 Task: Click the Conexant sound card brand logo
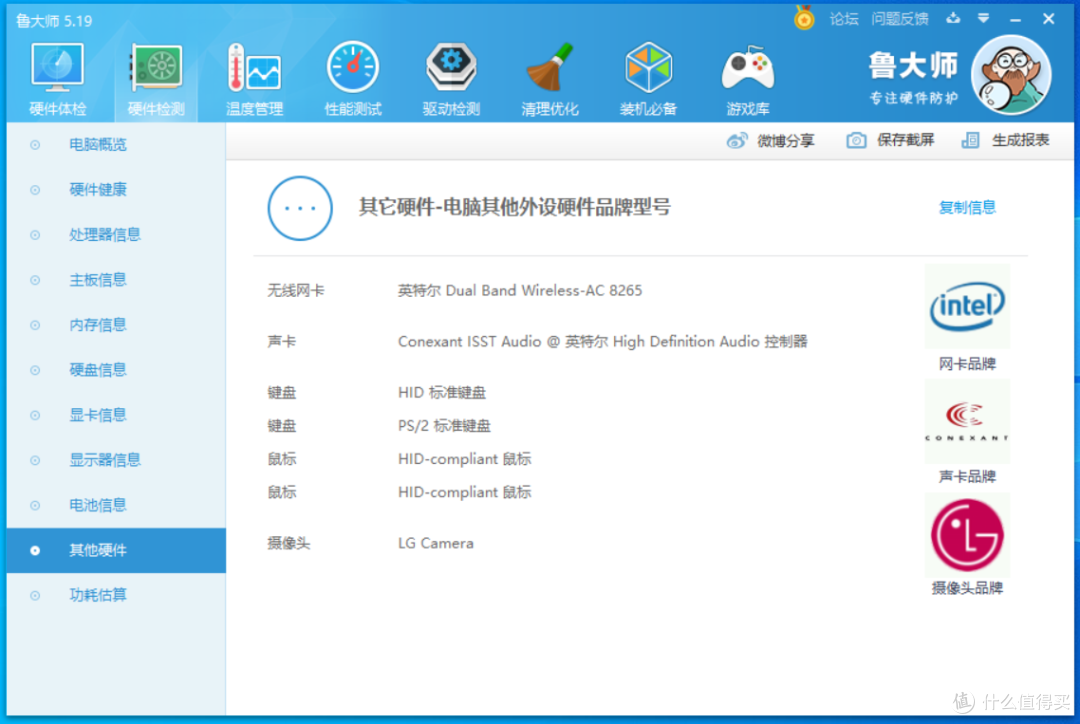coord(967,422)
